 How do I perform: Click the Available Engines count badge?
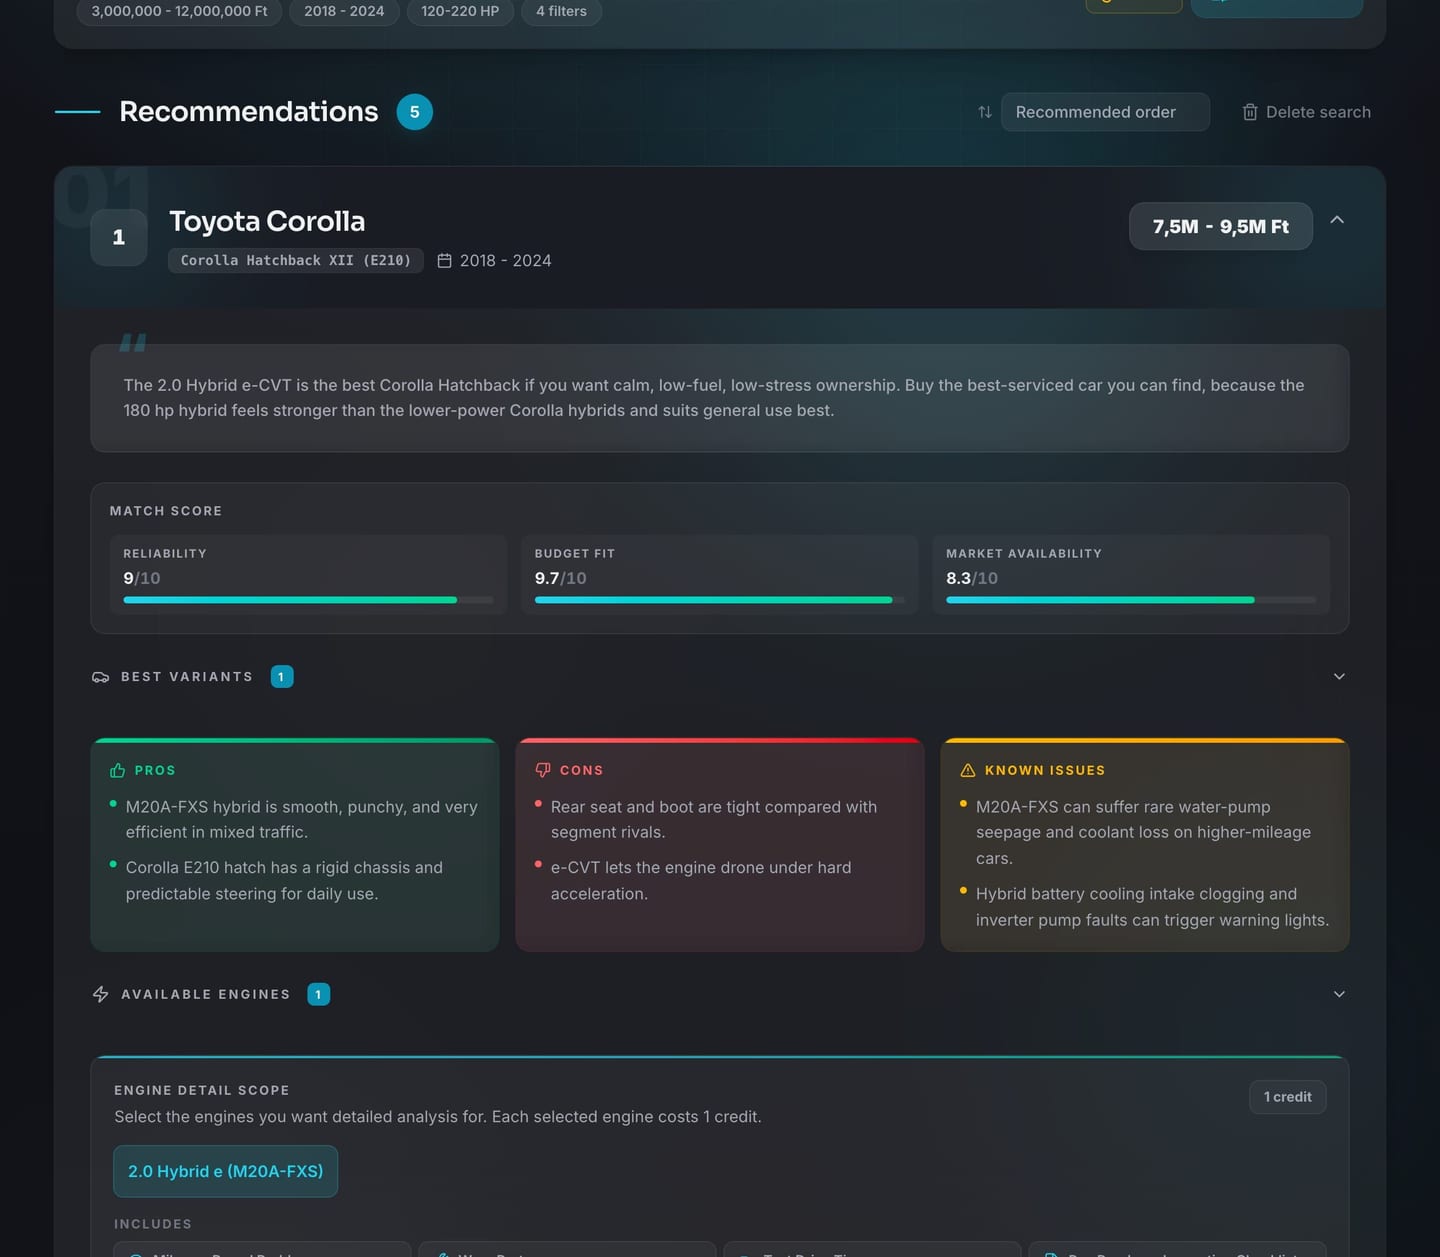[319, 994]
